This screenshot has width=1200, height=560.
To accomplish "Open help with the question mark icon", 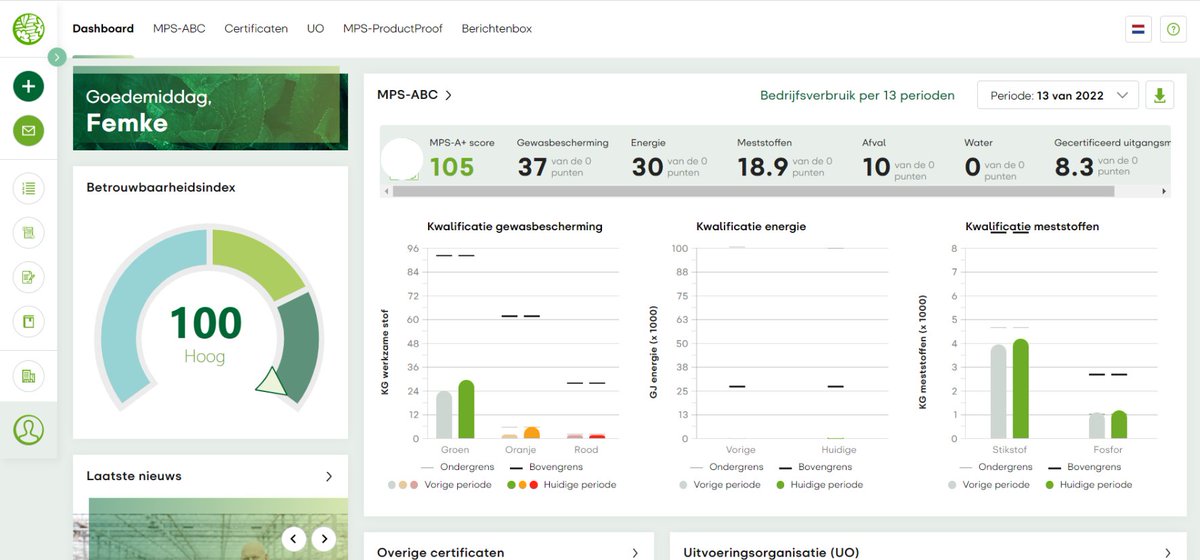I will [x=1172, y=30].
